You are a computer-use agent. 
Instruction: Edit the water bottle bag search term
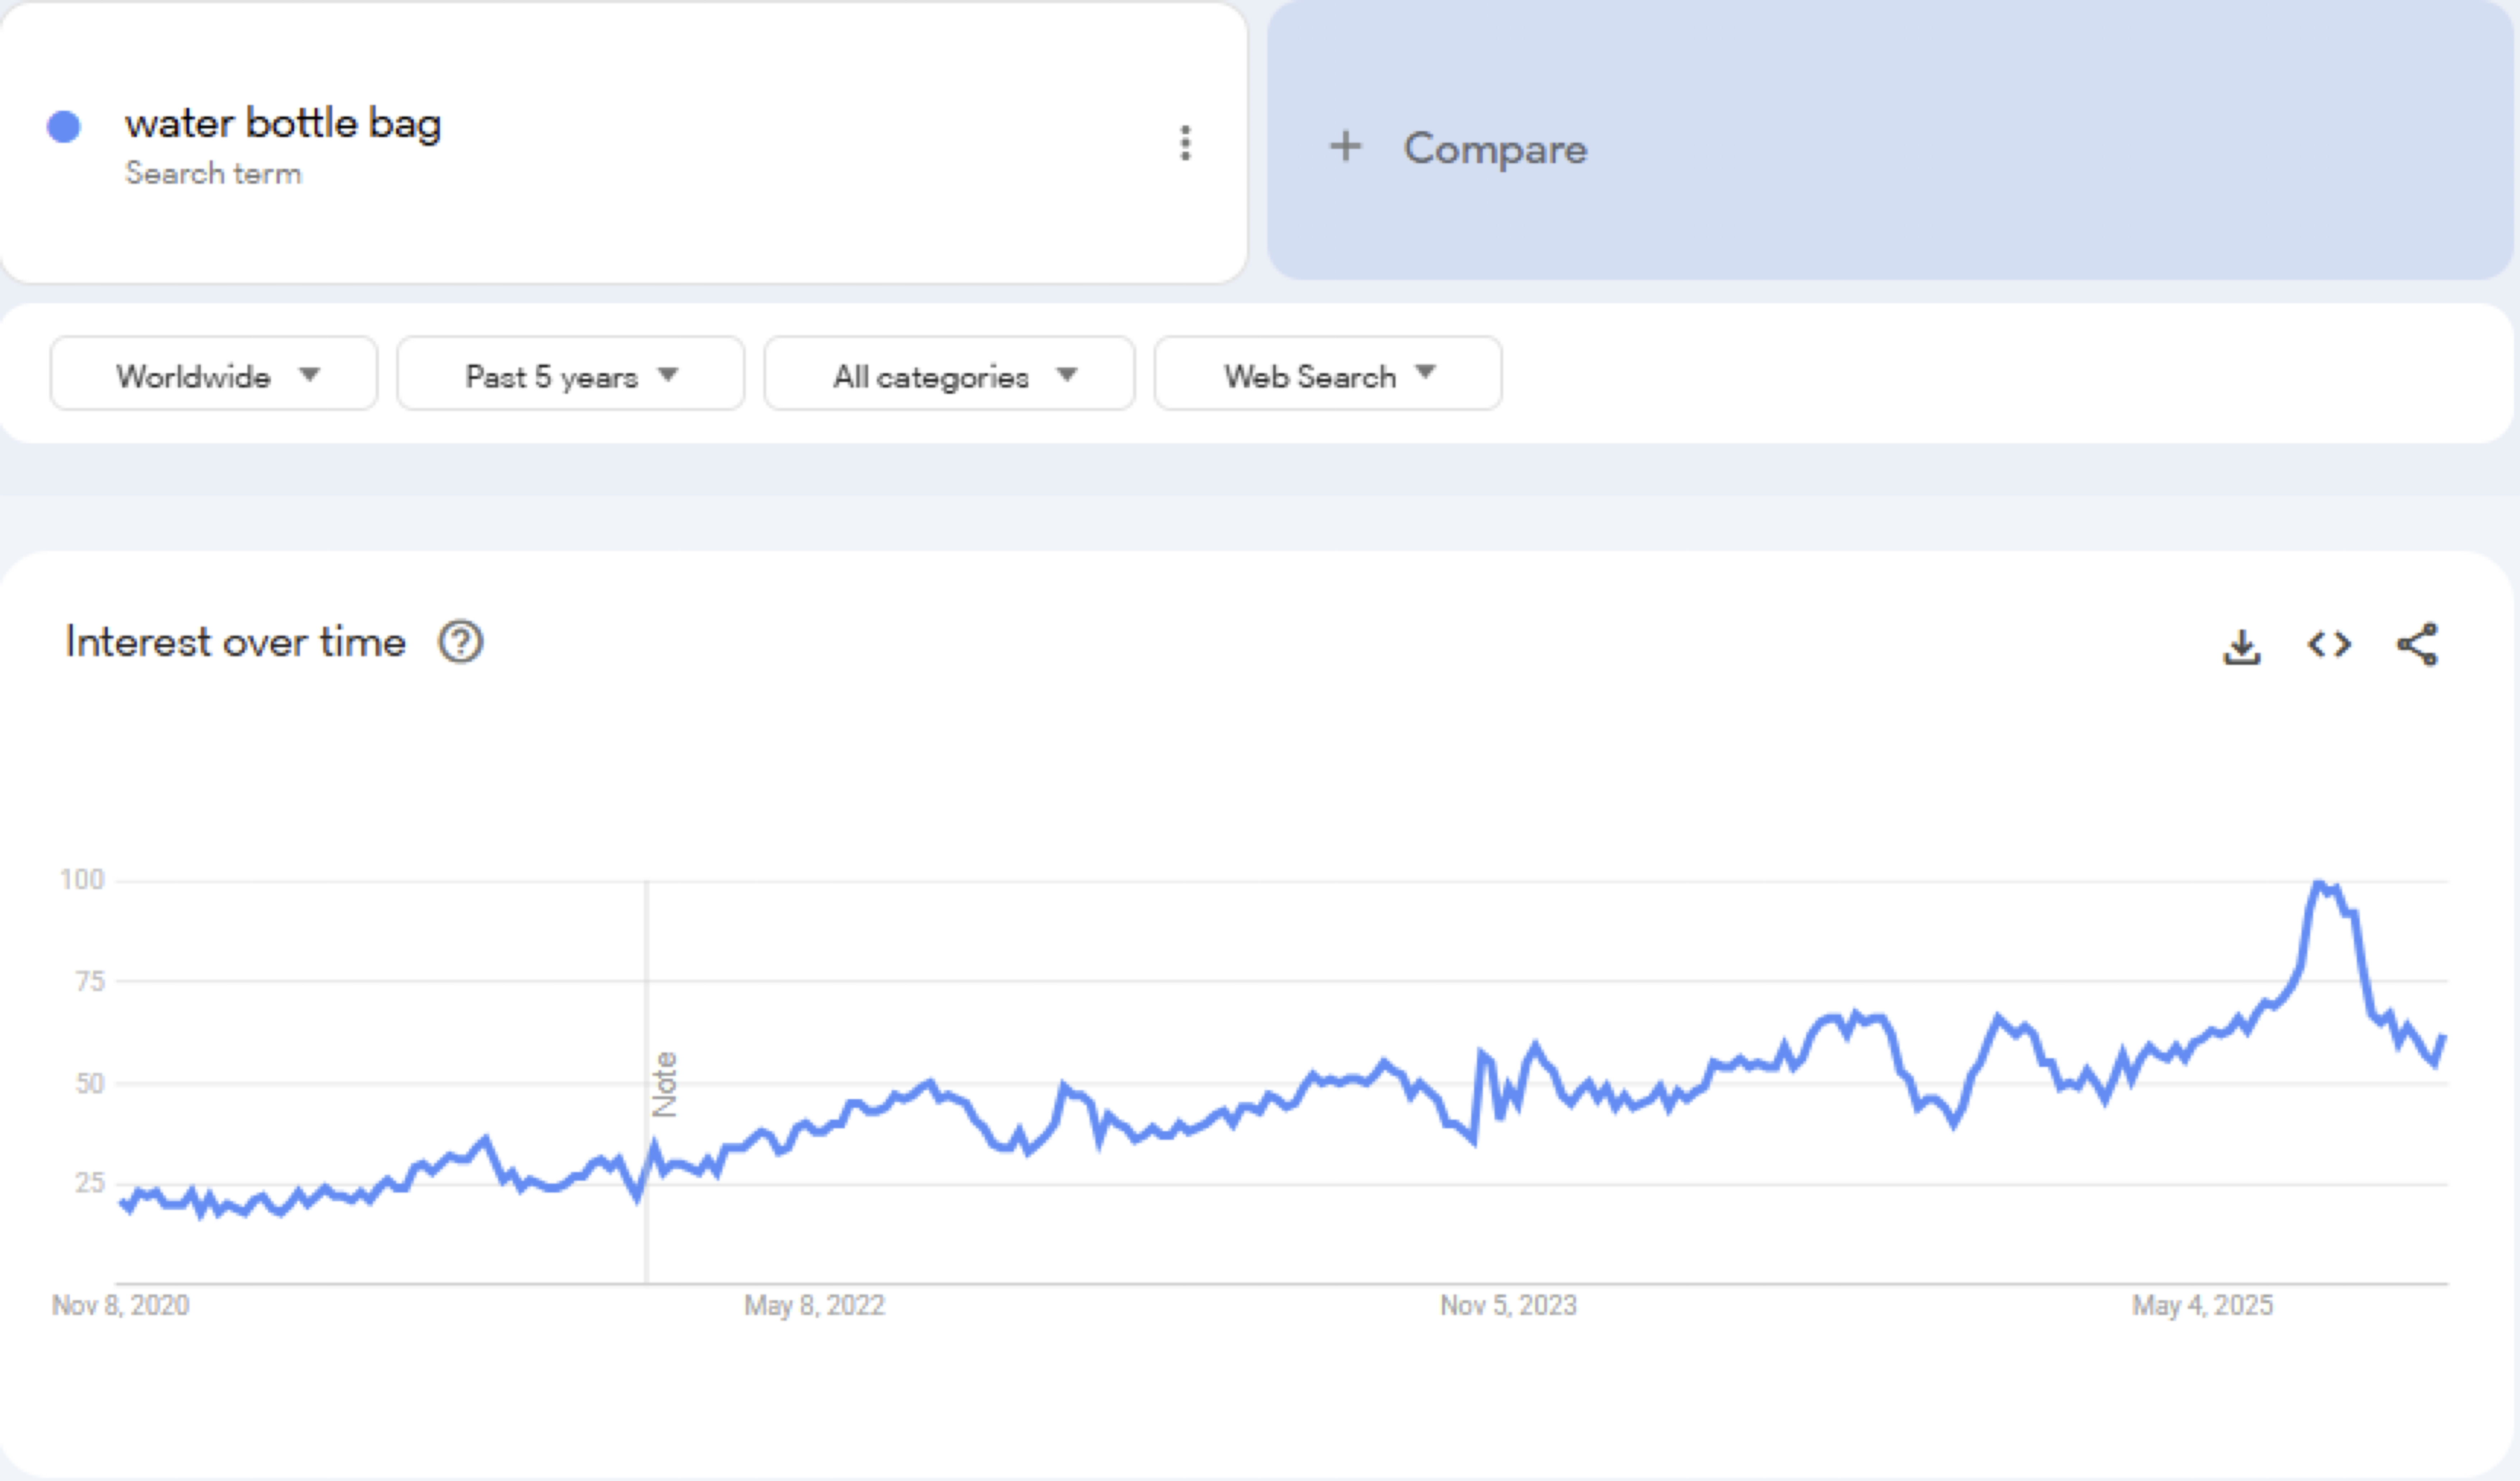pos(283,124)
